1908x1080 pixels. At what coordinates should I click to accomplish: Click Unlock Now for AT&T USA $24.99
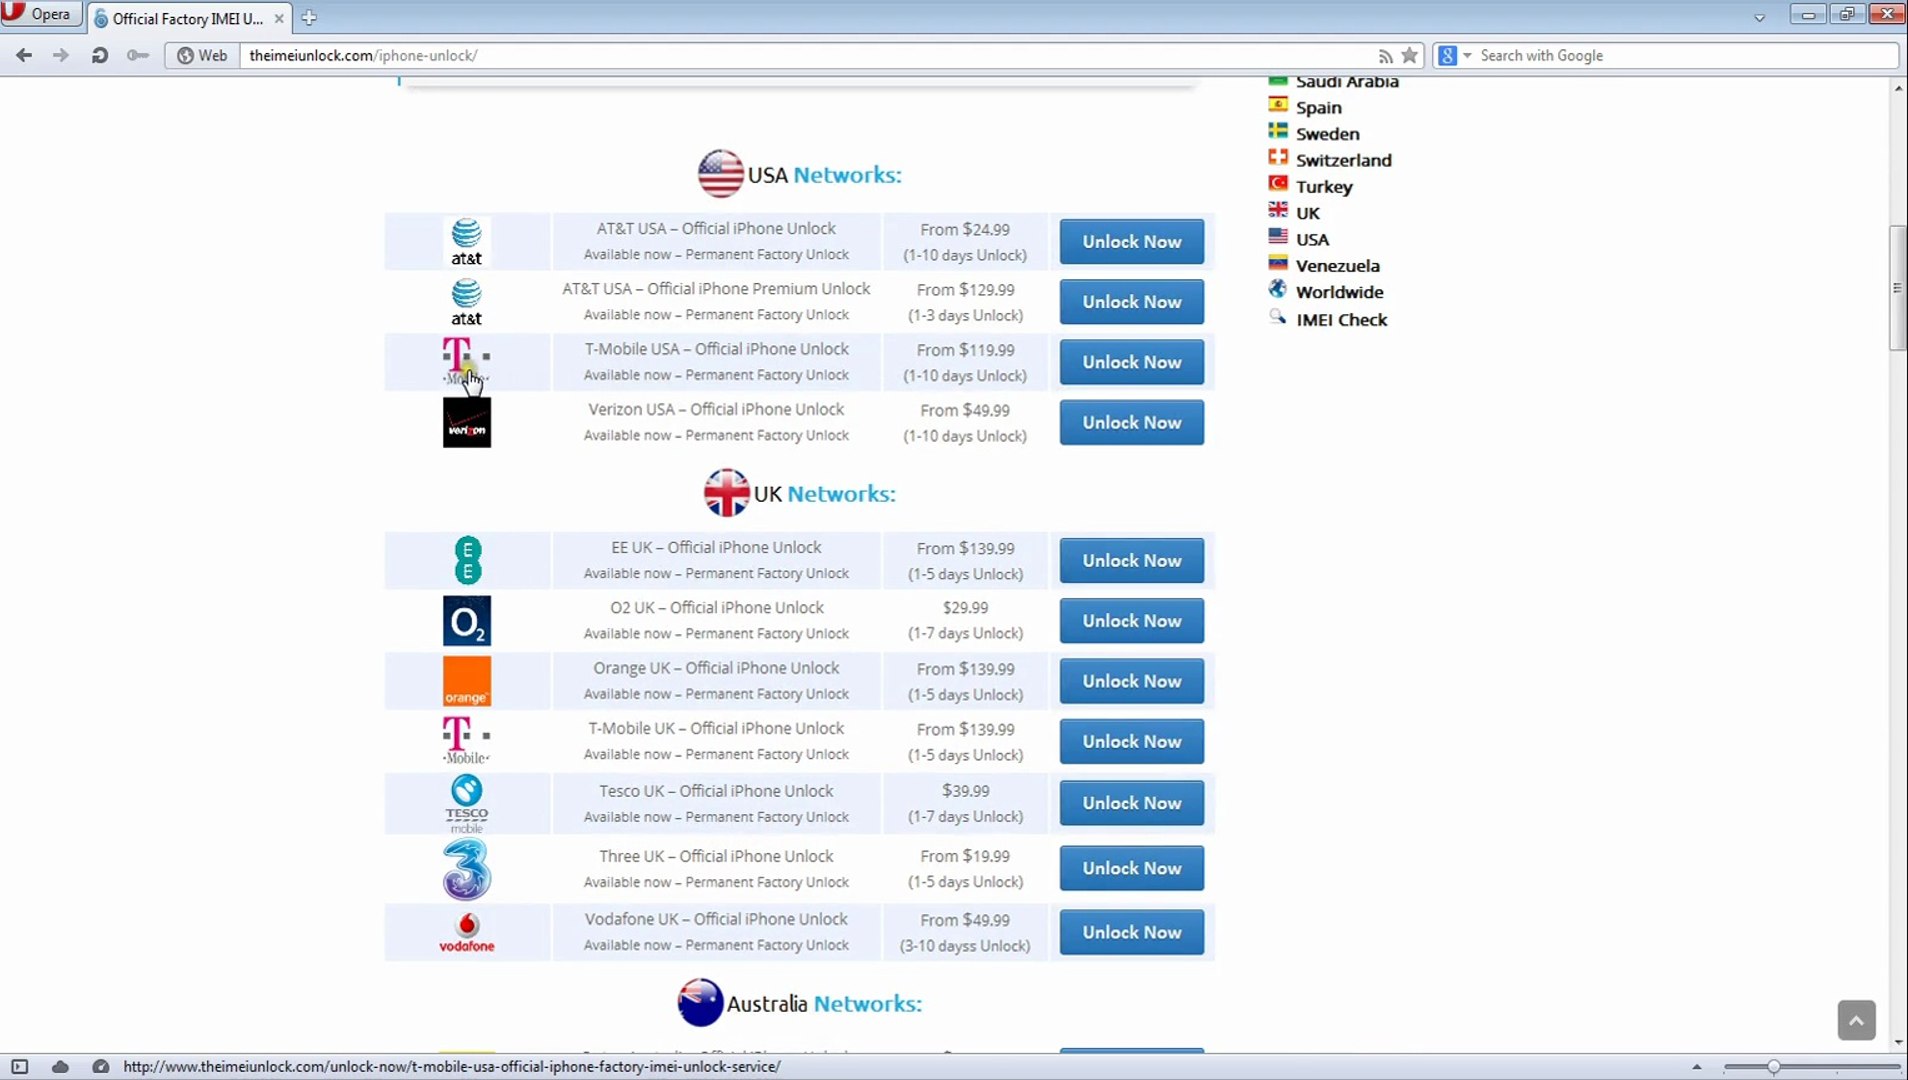[x=1132, y=242]
